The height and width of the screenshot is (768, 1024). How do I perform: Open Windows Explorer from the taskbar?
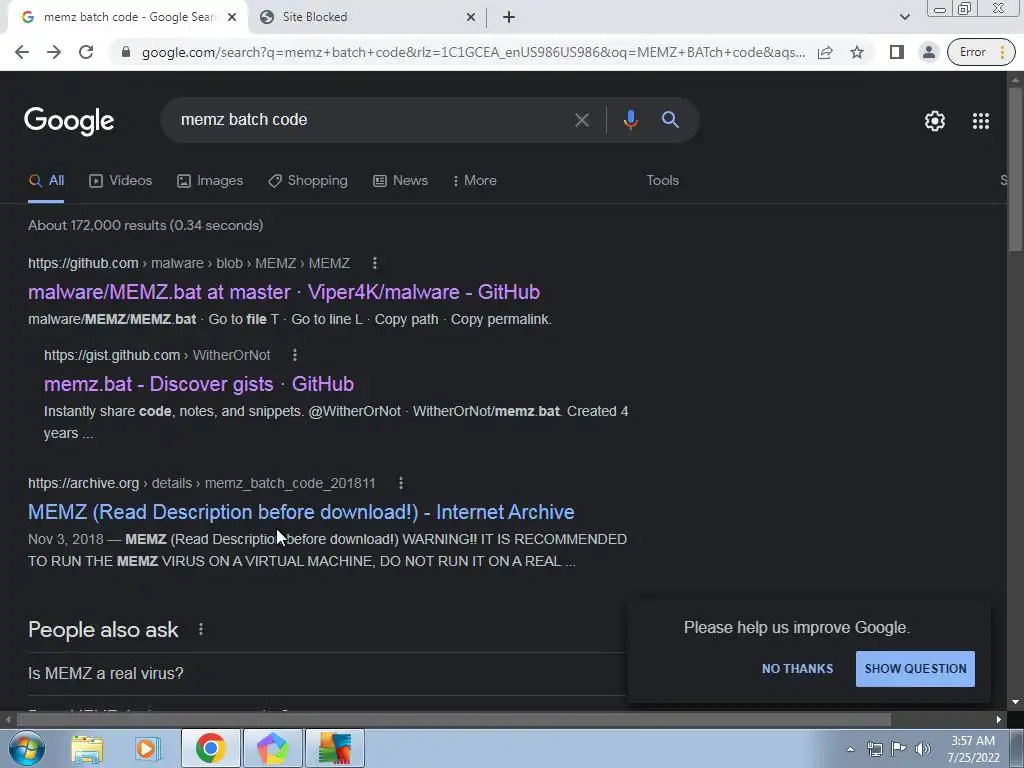click(87, 748)
